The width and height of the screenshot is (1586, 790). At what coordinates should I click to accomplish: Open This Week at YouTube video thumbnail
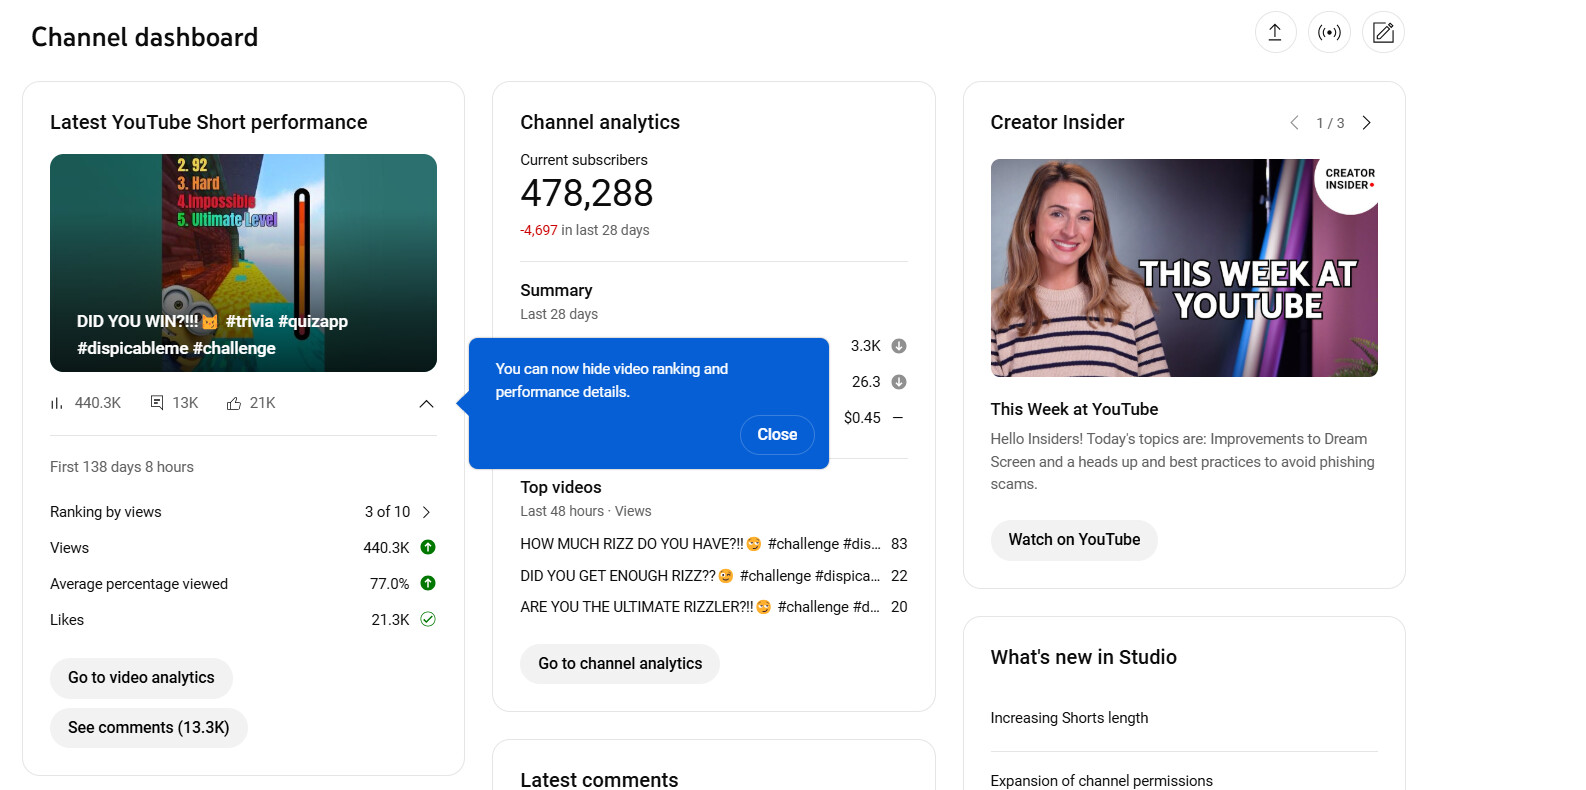click(x=1184, y=268)
